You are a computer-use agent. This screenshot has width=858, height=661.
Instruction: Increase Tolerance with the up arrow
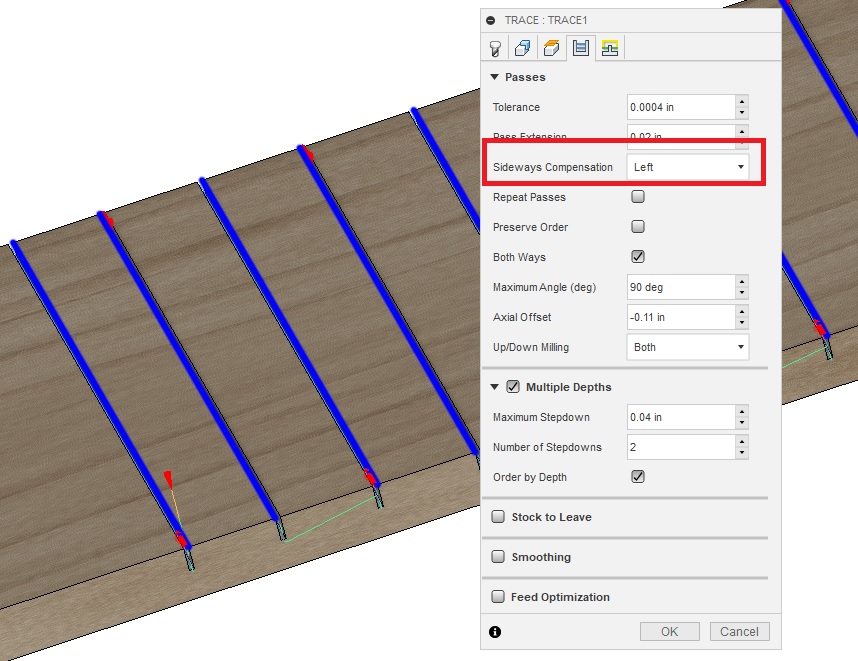point(742,102)
